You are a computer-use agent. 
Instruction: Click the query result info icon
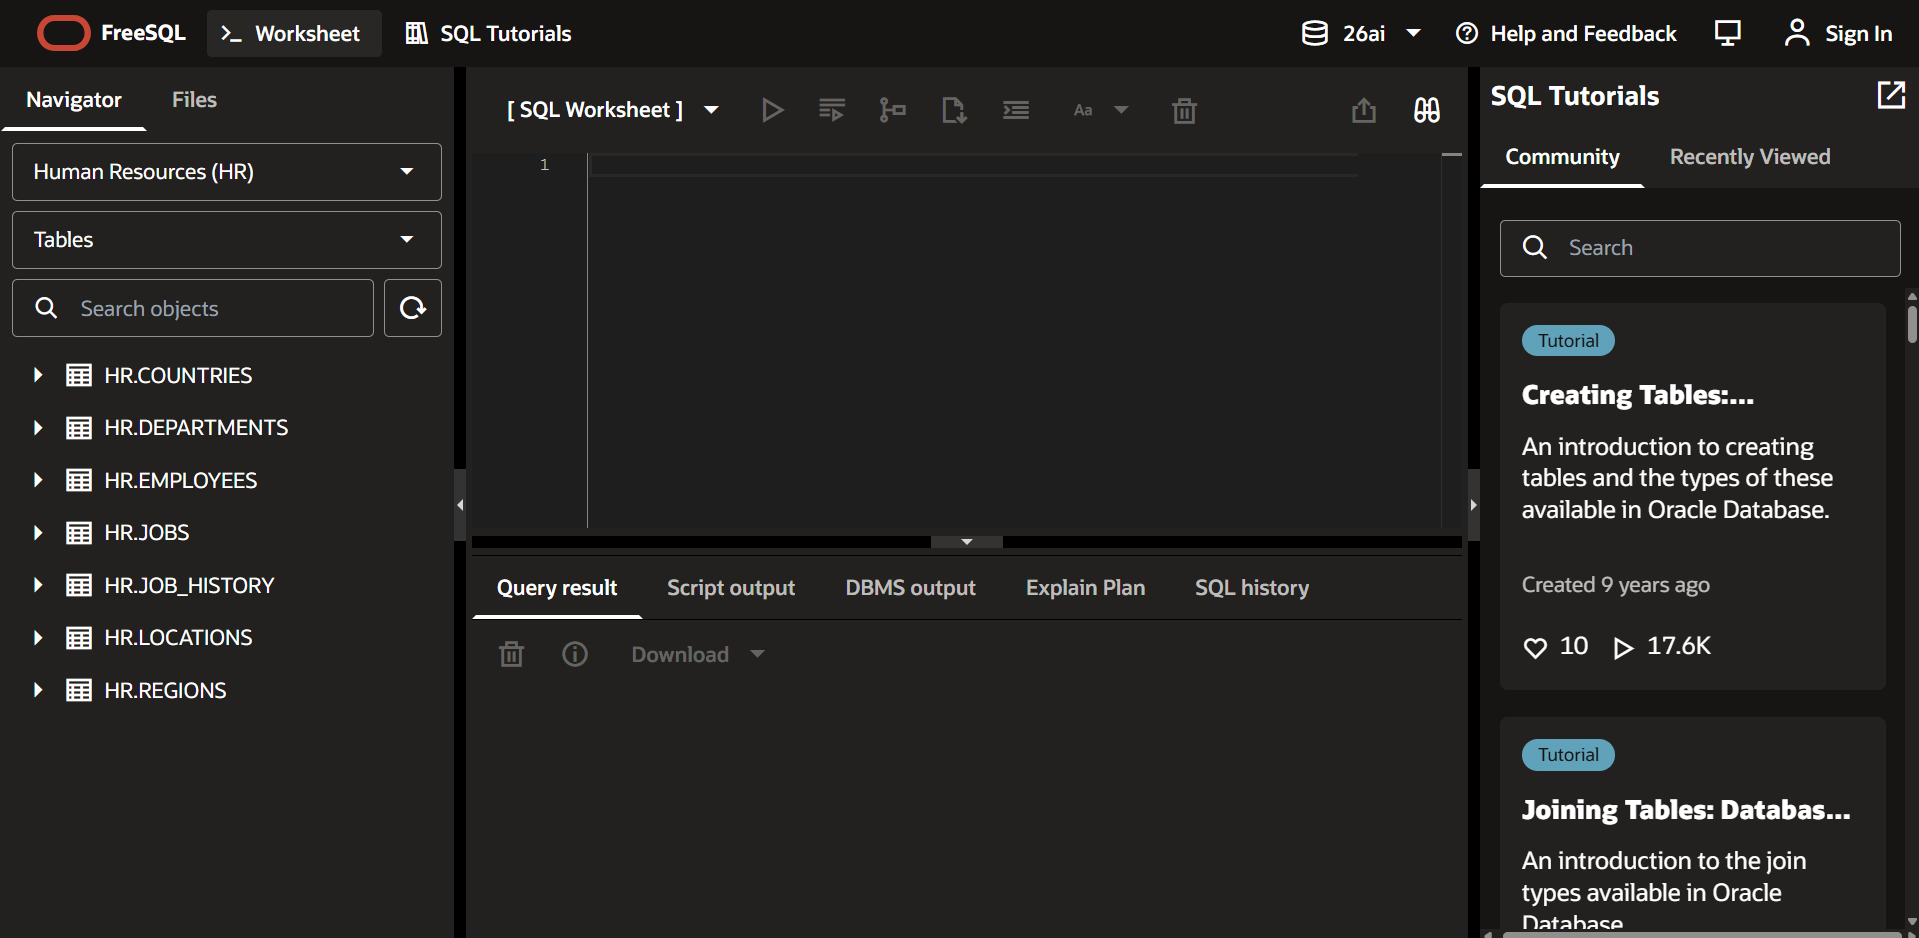click(x=575, y=654)
